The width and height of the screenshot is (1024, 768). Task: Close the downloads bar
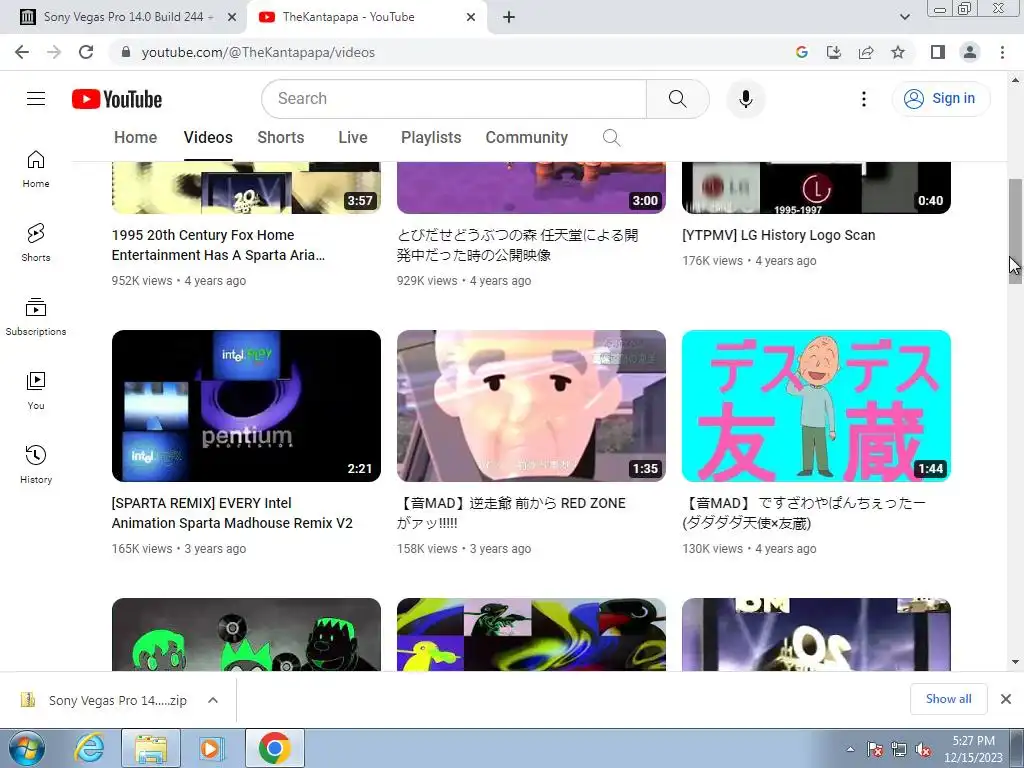coord(1006,699)
